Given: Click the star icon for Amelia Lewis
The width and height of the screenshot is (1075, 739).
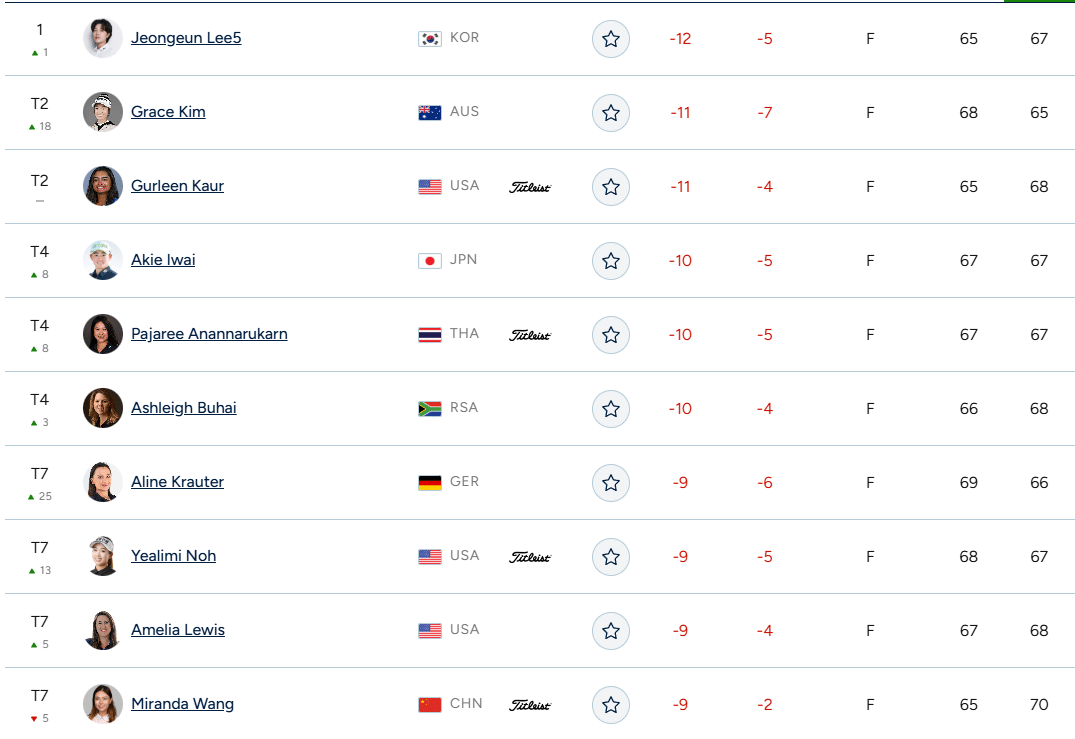Looking at the screenshot, I should click(x=611, y=631).
